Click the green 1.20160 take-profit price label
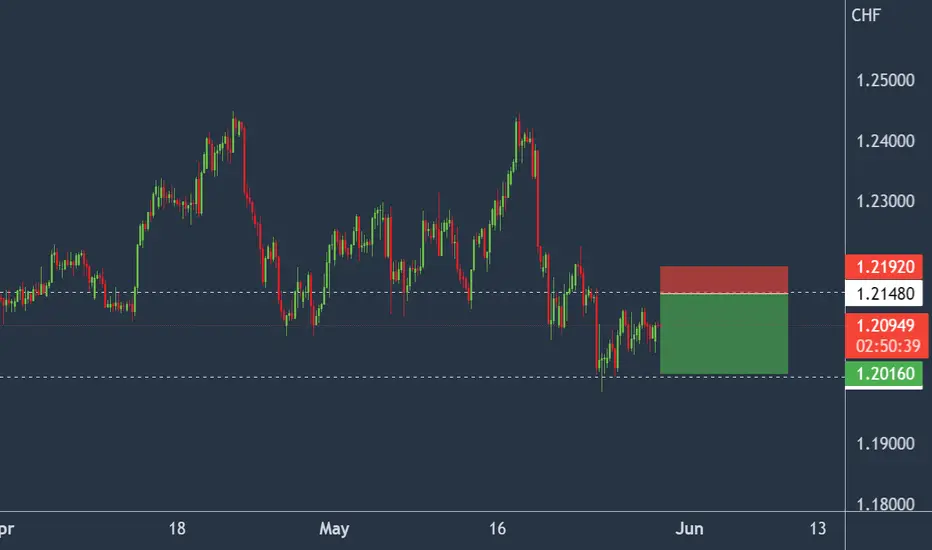The width and height of the screenshot is (932, 550). click(x=884, y=374)
